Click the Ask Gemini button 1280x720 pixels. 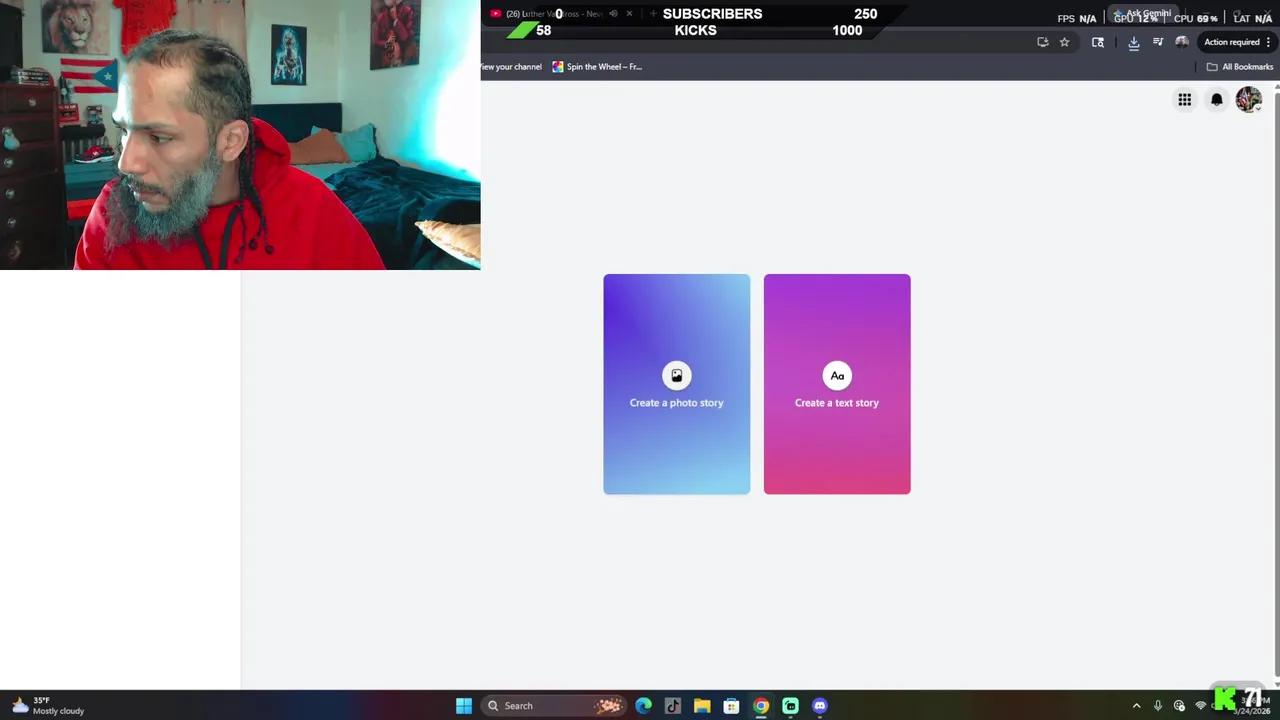(x=1143, y=13)
